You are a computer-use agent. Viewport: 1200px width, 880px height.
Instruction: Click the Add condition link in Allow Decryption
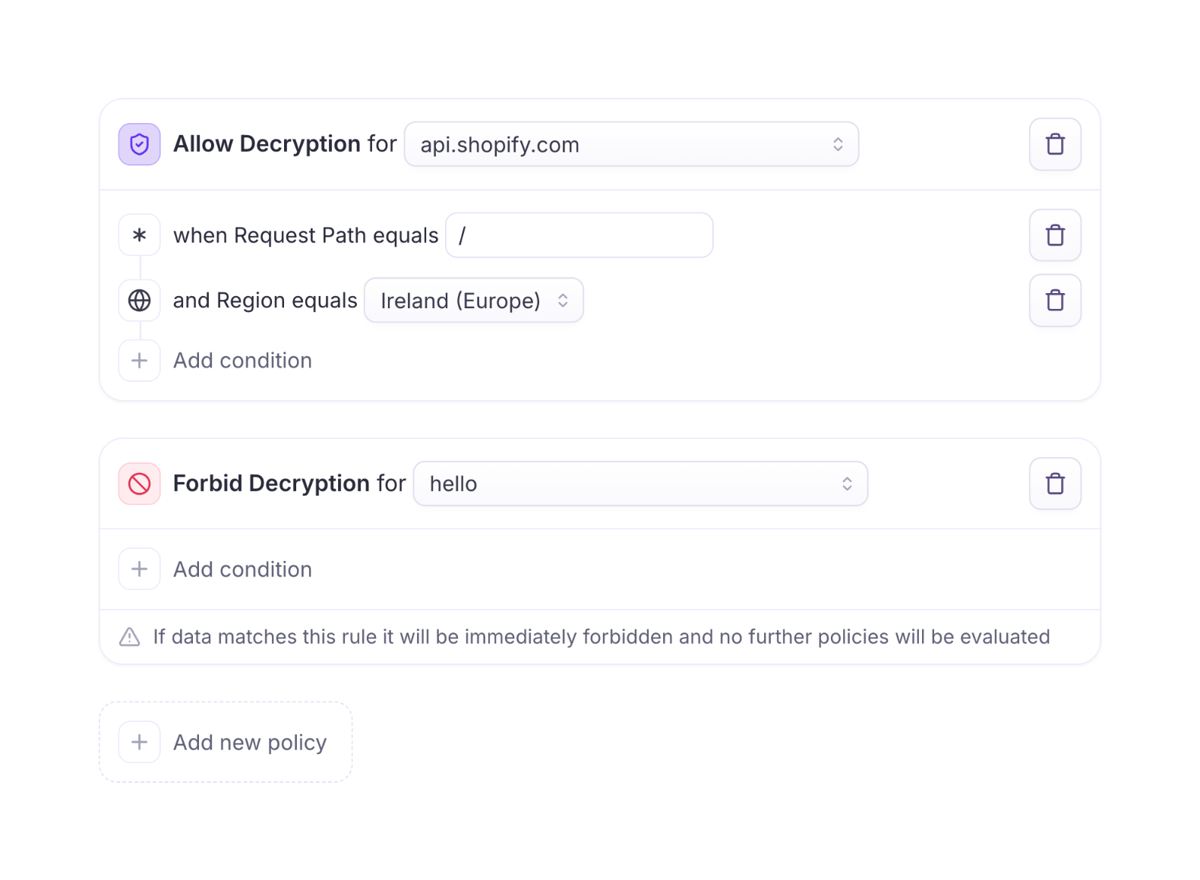coord(242,360)
